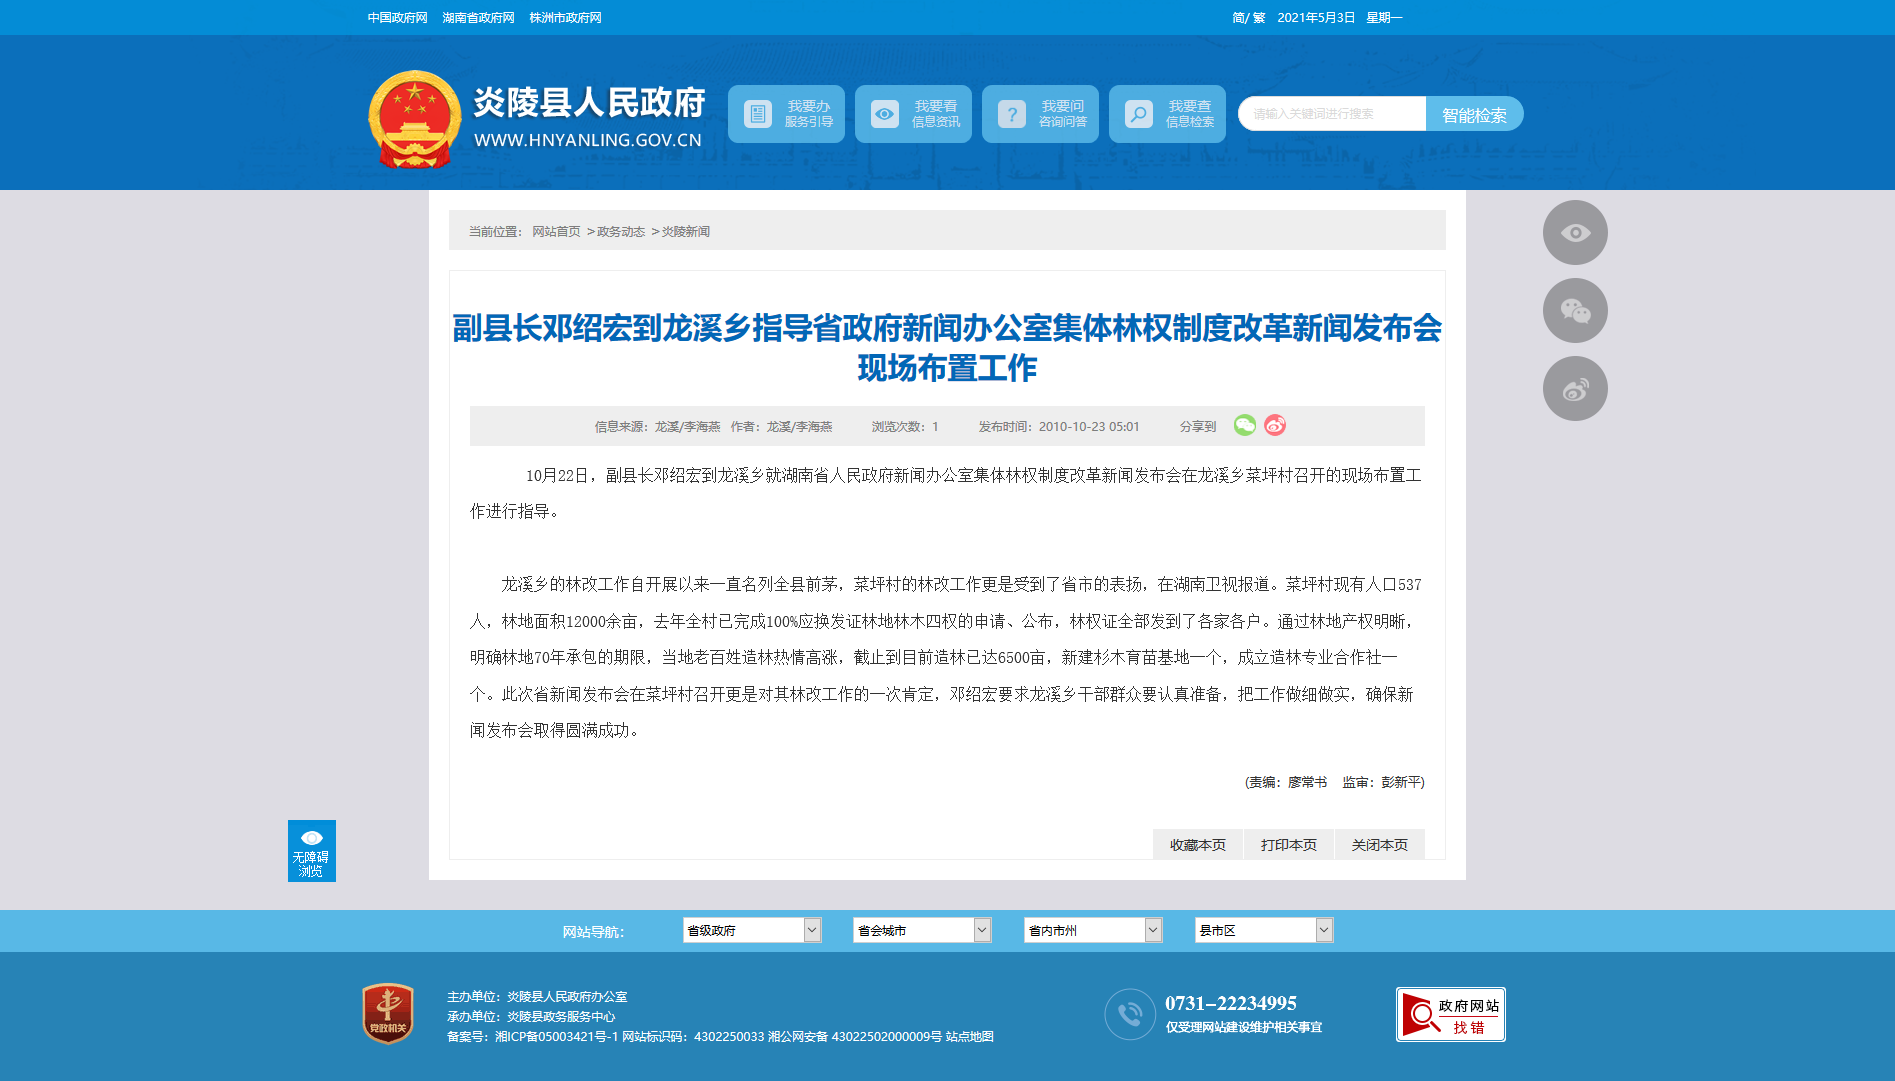1895x1081 pixels.
Task: Expand the 省会城市 dropdown
Action: pos(922,930)
